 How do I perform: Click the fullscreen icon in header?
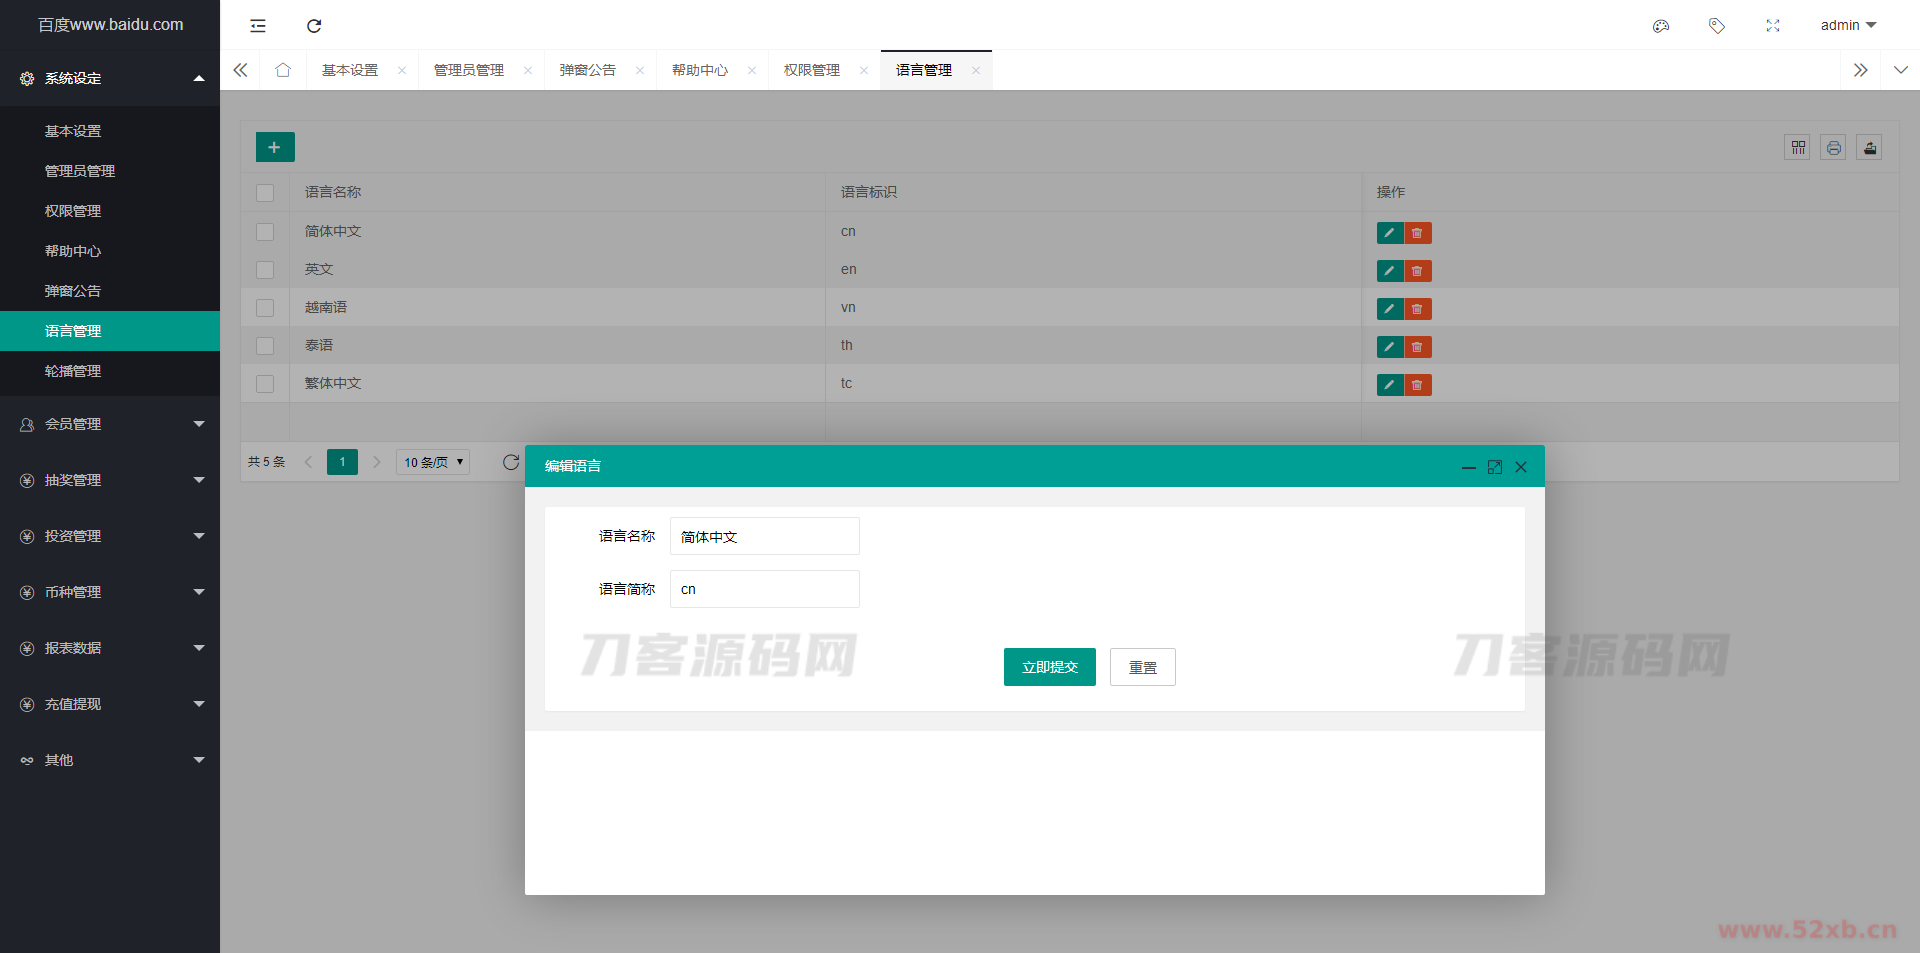tap(1773, 26)
